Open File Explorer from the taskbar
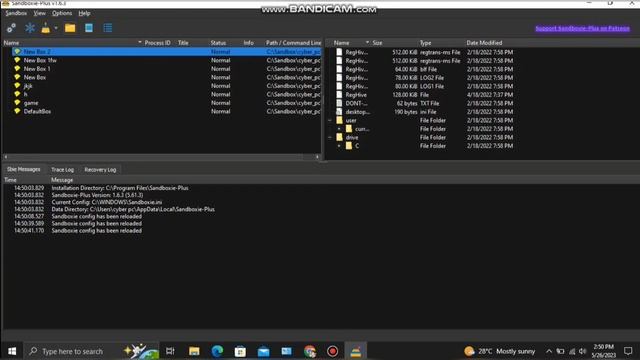 (x=194, y=351)
